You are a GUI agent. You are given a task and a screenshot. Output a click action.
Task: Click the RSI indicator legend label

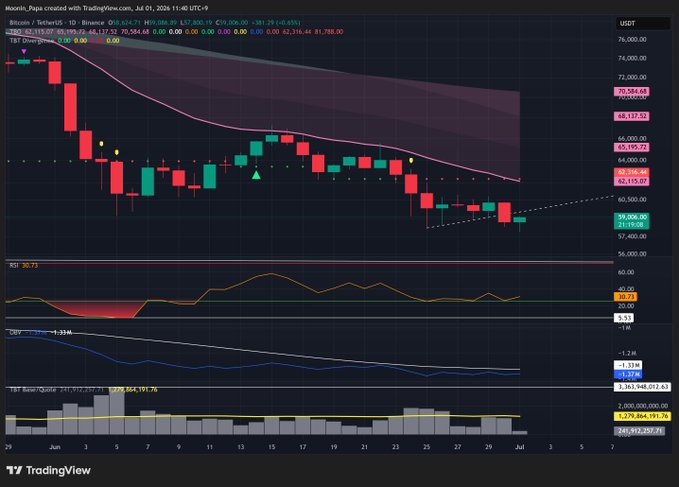point(14,265)
